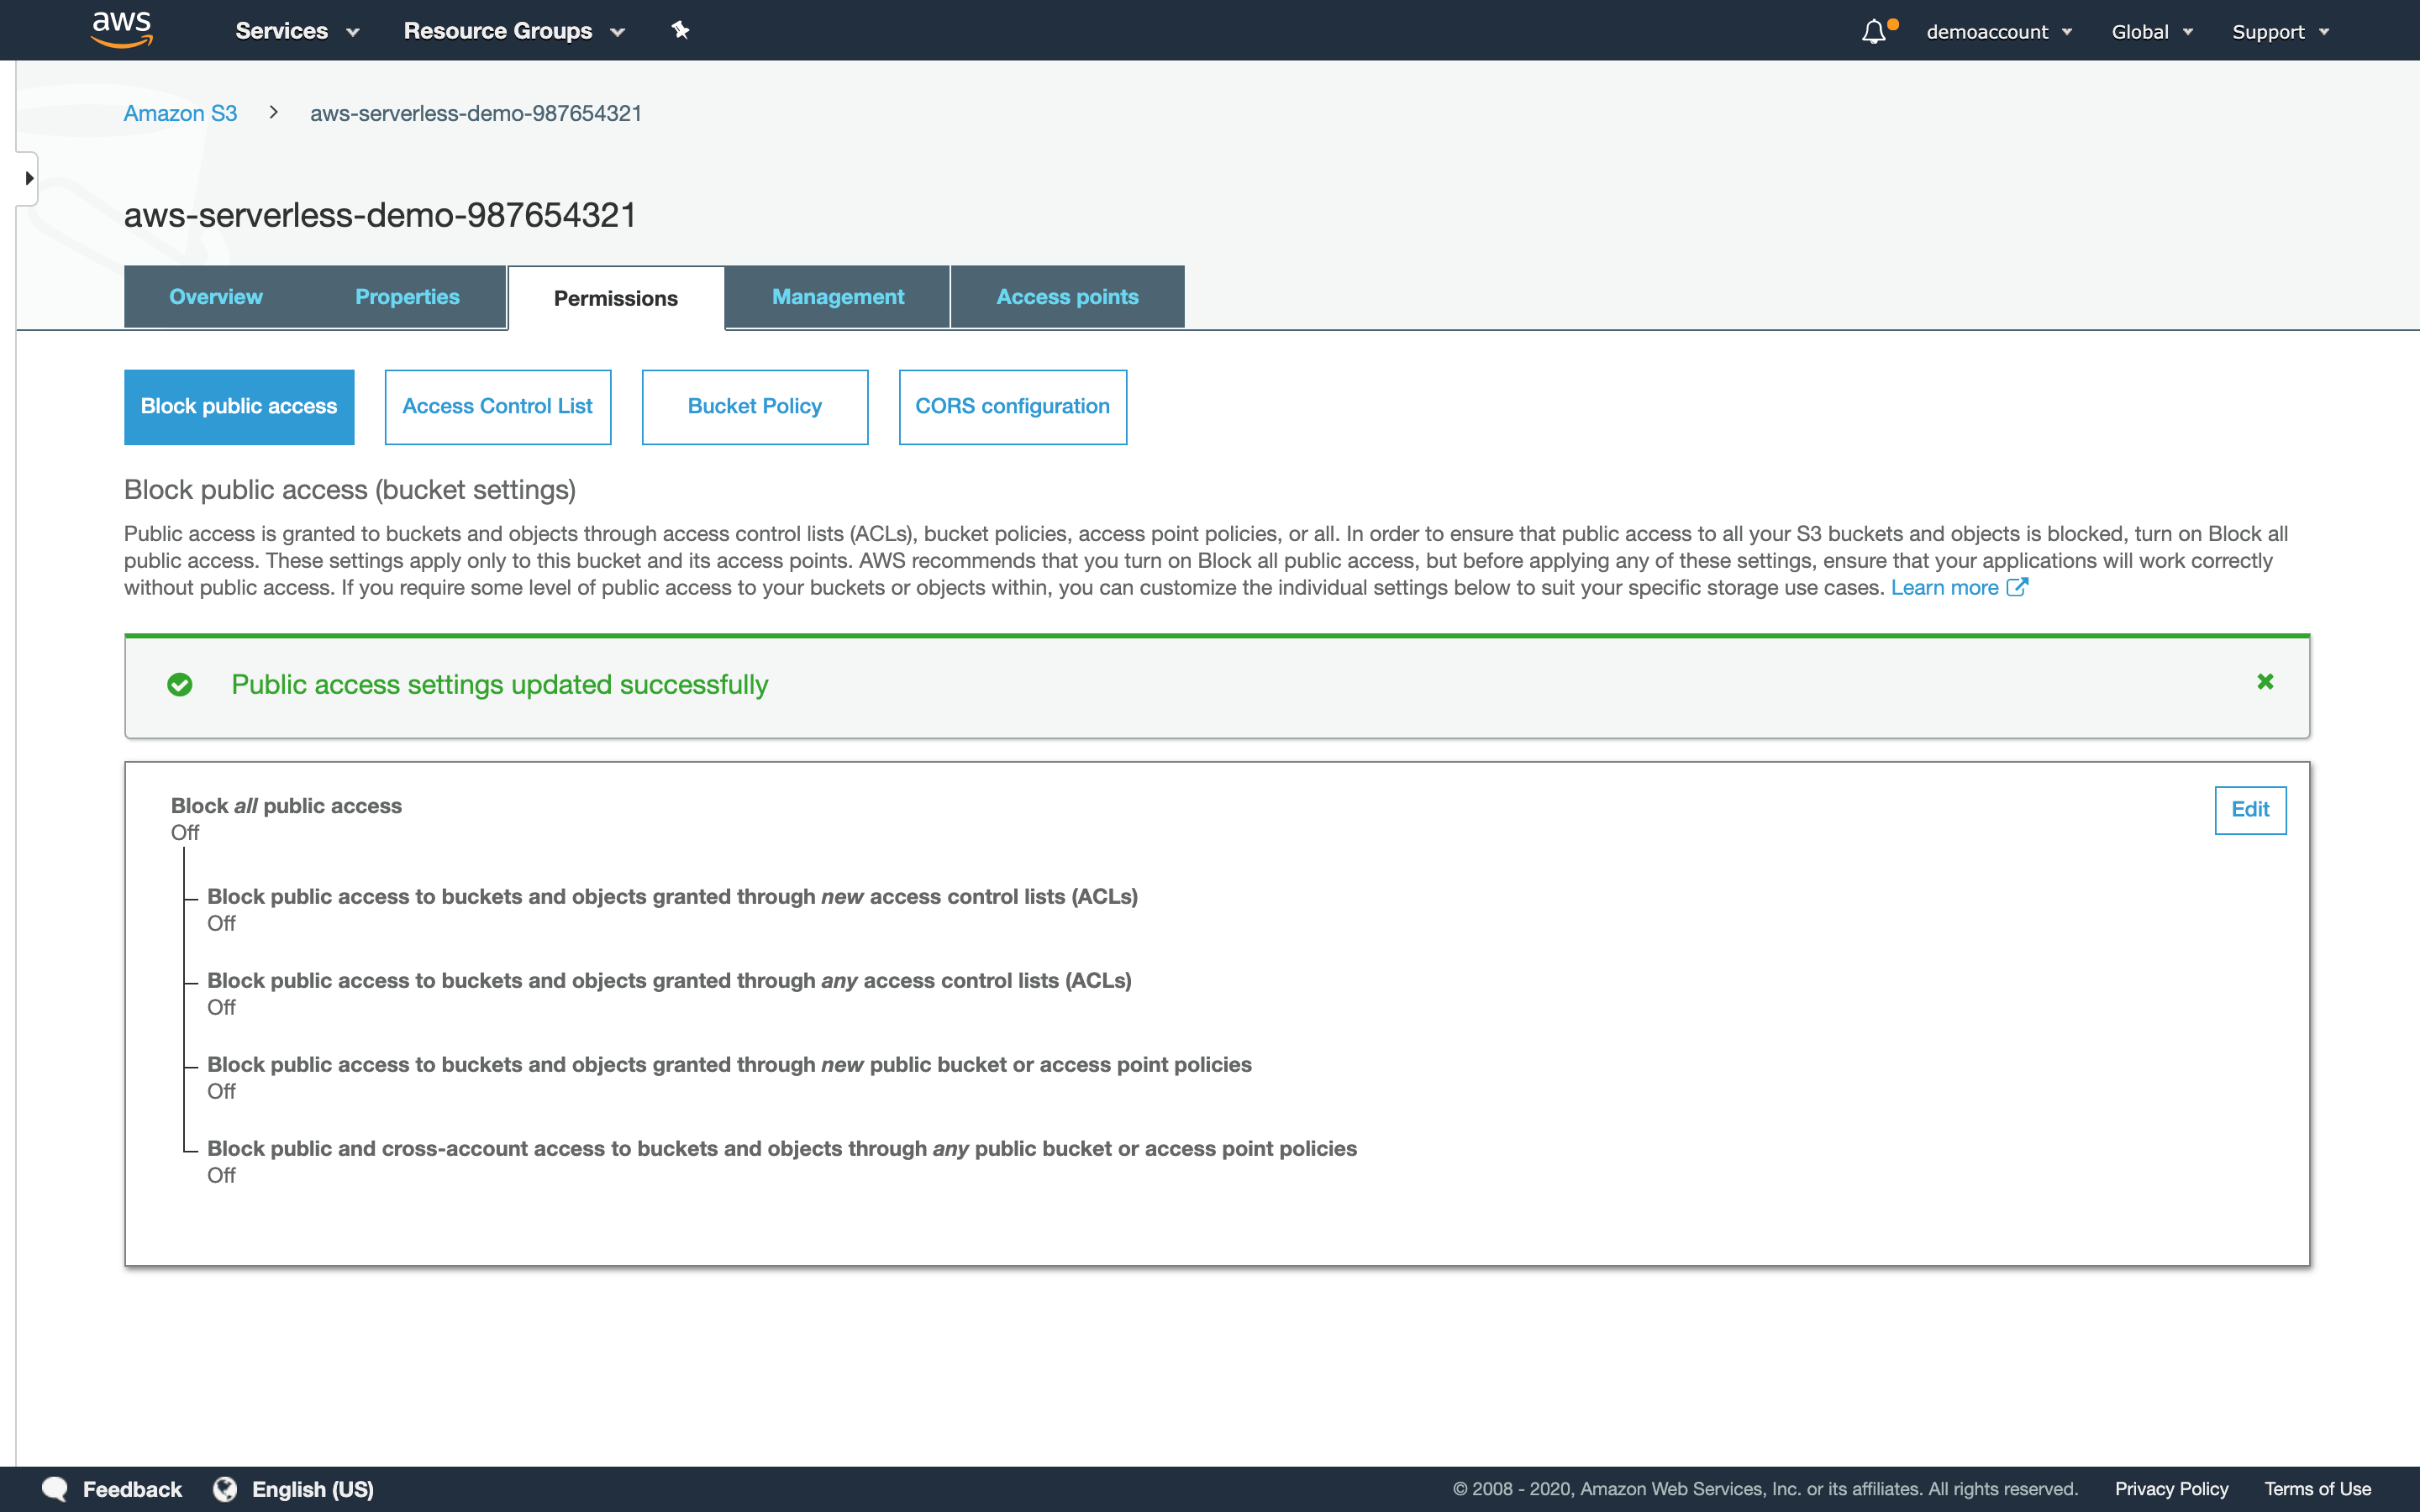Open the CORS configuration section
Viewport: 2420px width, 1512px height.
[x=1013, y=407]
